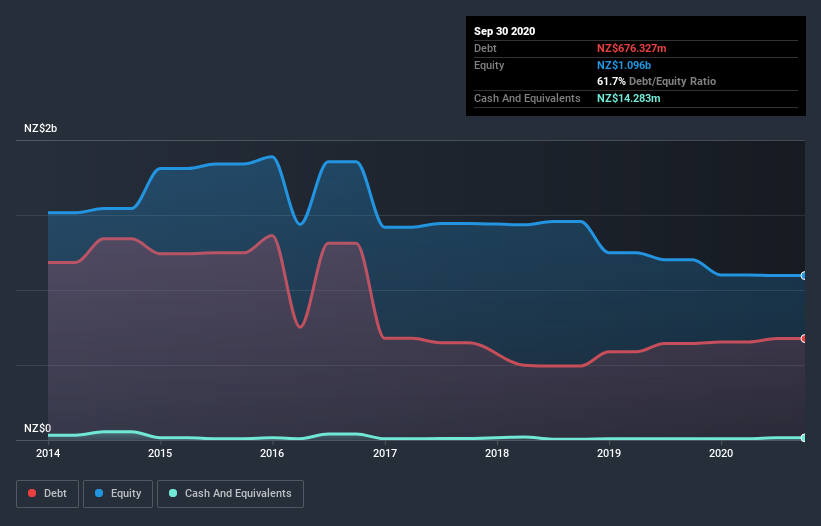Click Cash And Equivalents label in tooltip
Image resolution: width=821 pixels, height=526 pixels.
click(527, 98)
